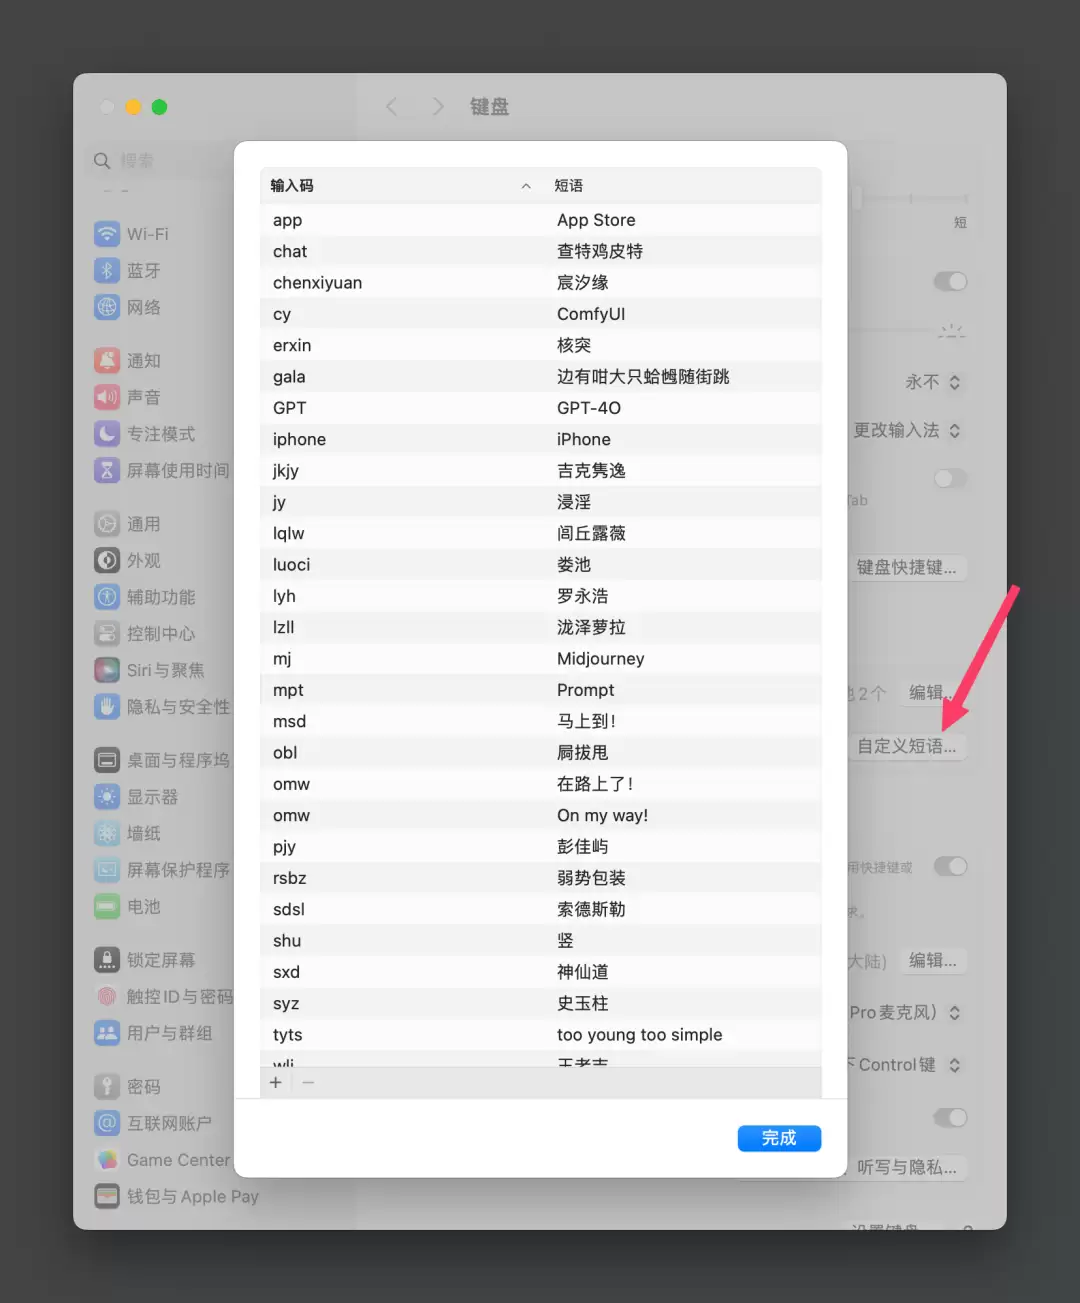Click the 完成 button
Viewport: 1080px width, 1303px height.
[x=779, y=1138]
